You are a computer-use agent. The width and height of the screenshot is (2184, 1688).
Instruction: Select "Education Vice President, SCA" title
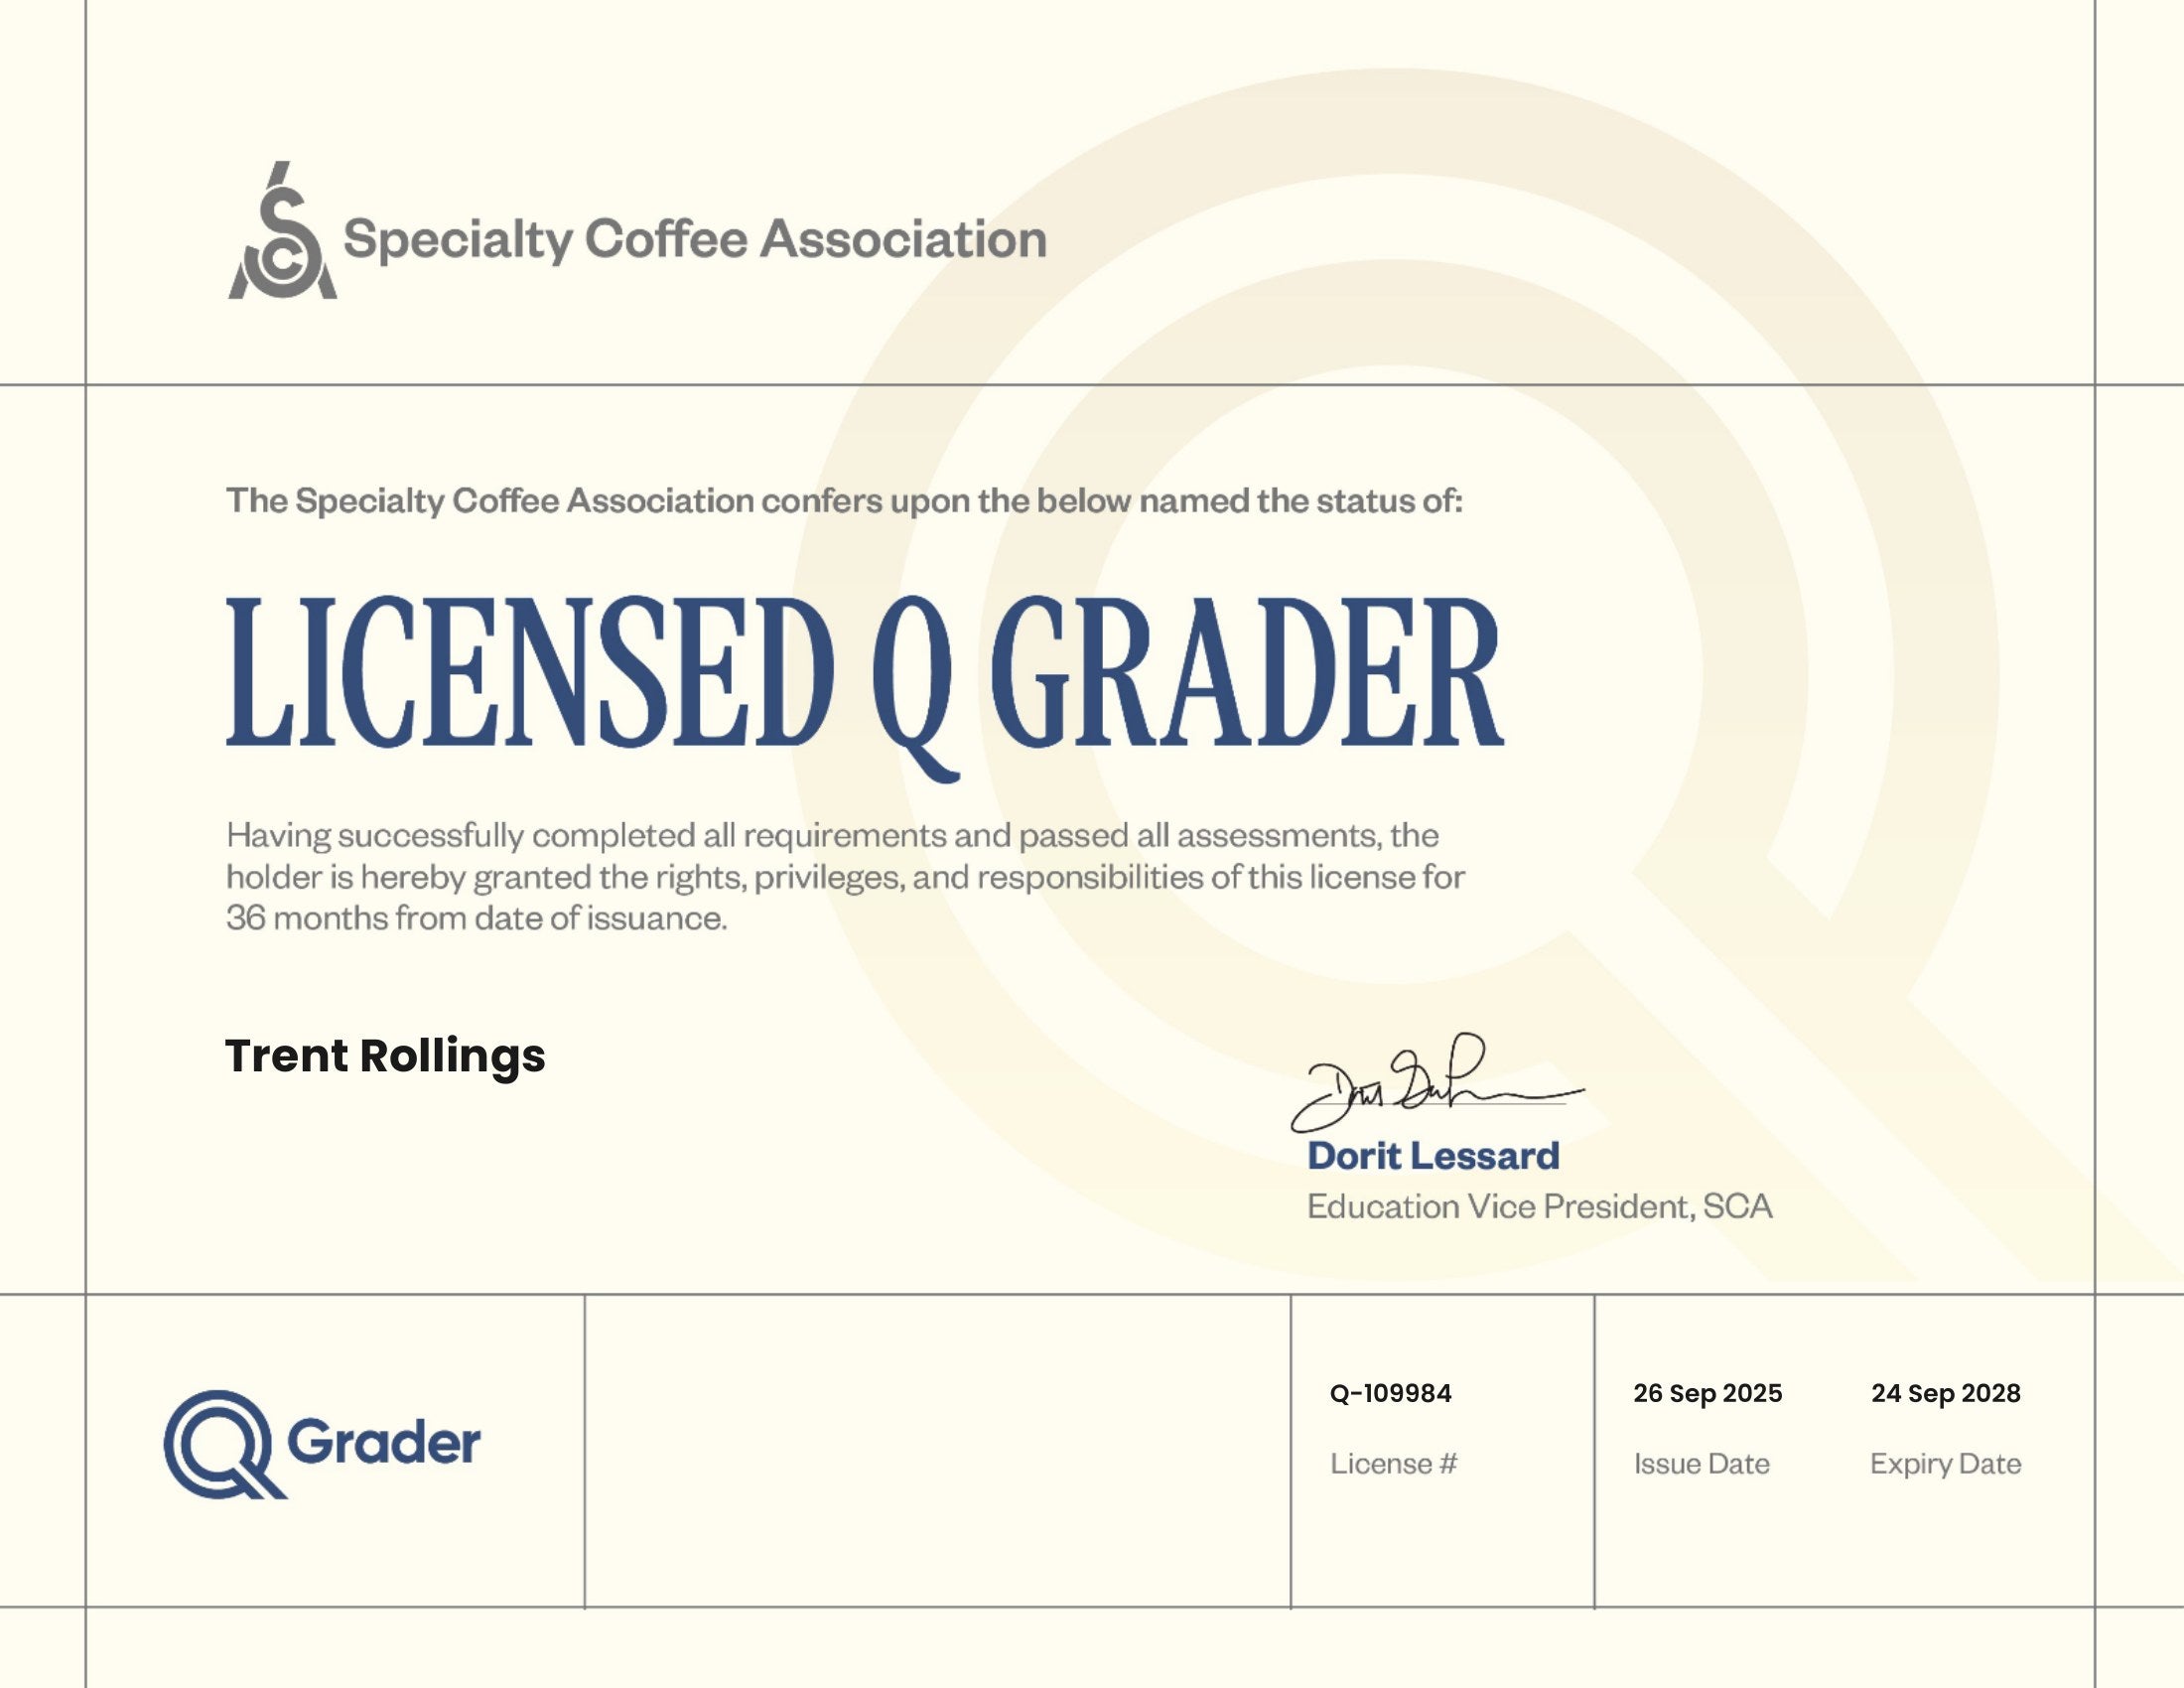coord(1540,1206)
